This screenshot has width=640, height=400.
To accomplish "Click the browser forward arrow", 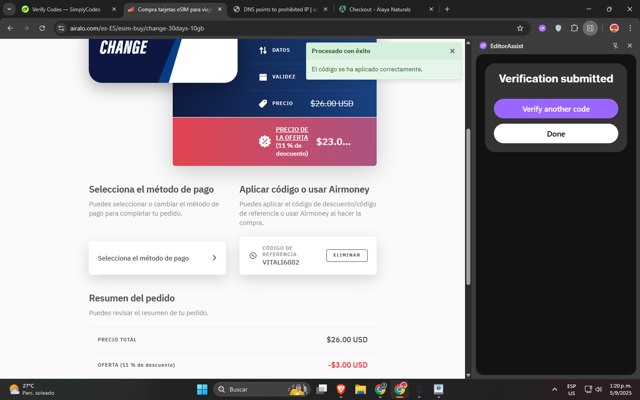I will click(x=26, y=28).
